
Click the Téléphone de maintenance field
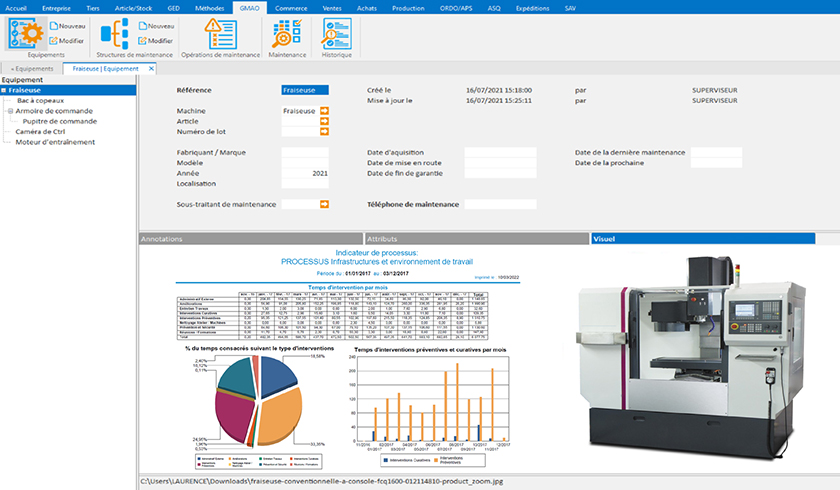click(500, 204)
